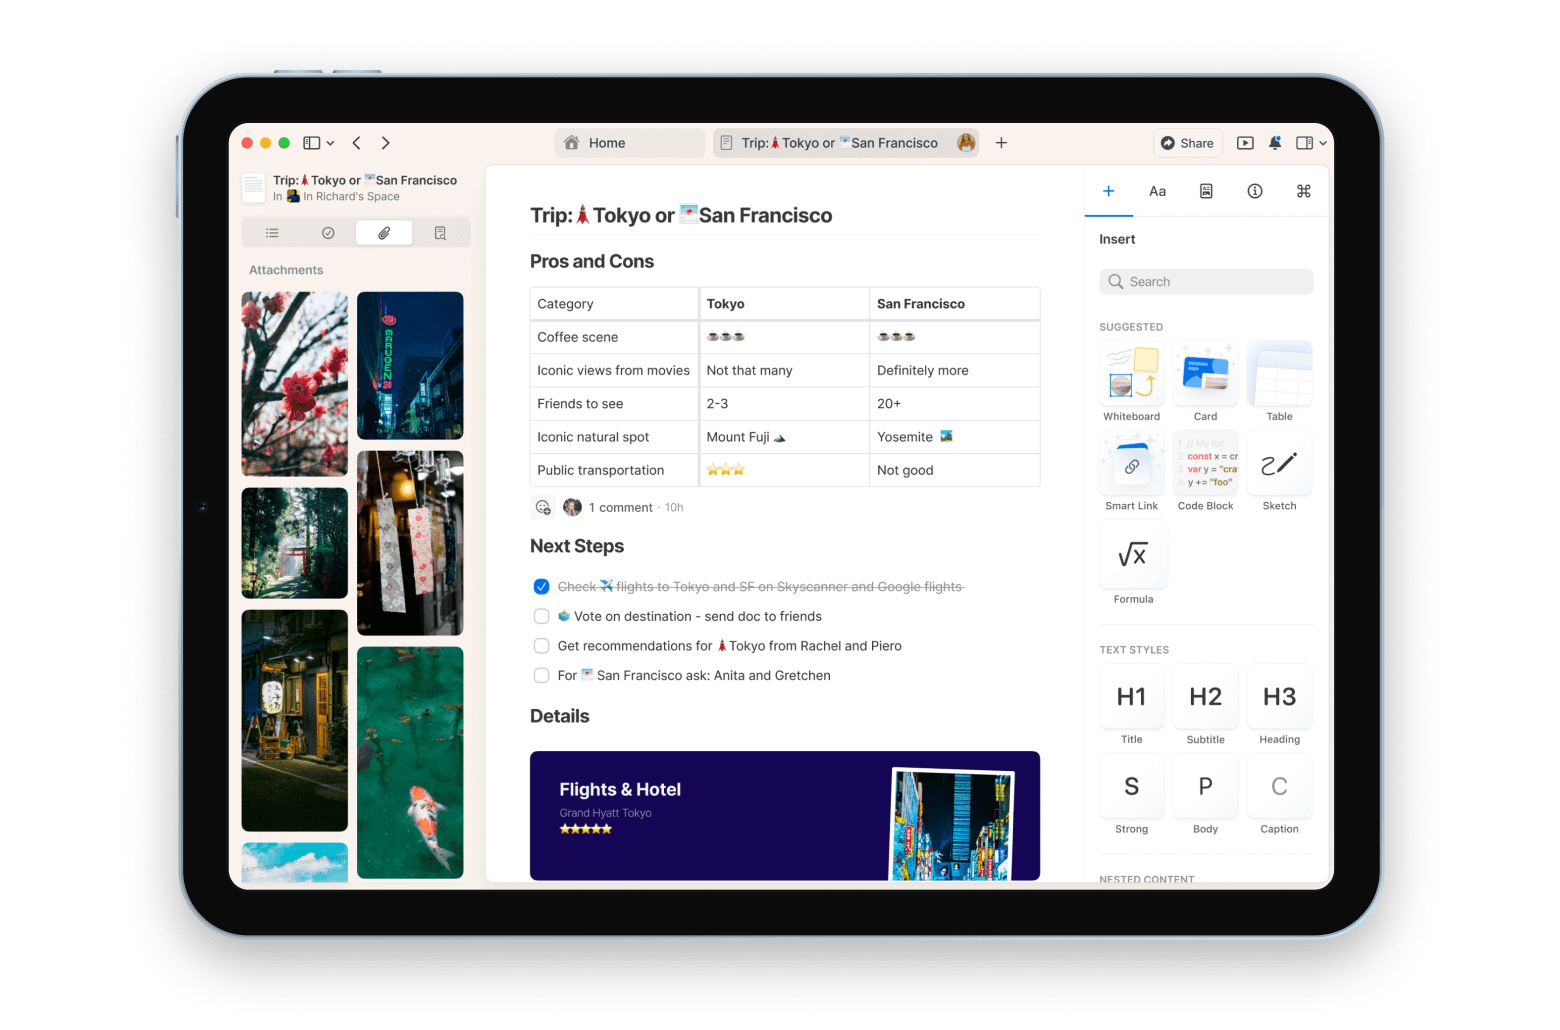Add a new tab with plus icon
The image size is (1560, 1030).
point(1001,143)
